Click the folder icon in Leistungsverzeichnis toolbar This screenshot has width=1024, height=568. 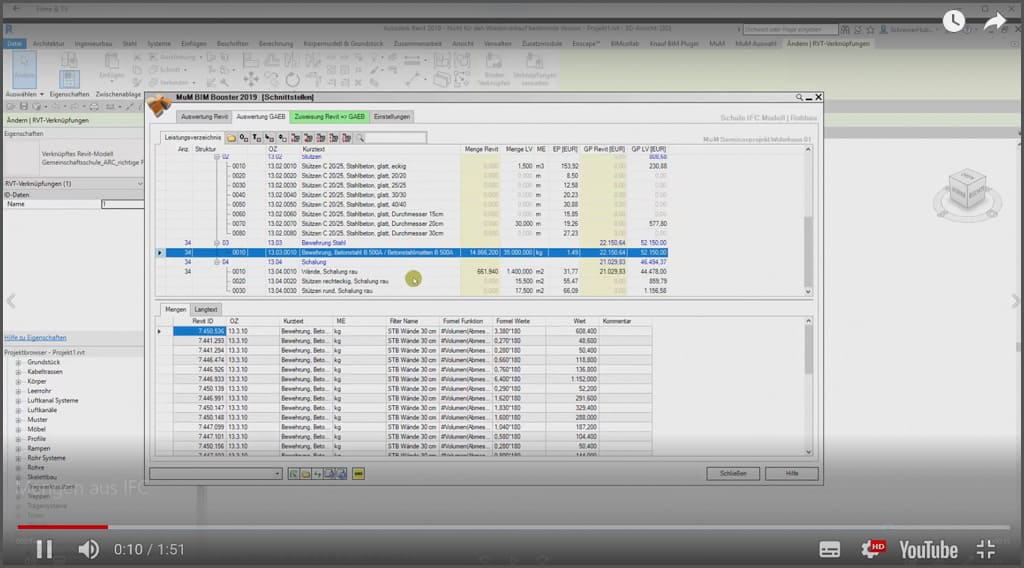tap(232, 138)
